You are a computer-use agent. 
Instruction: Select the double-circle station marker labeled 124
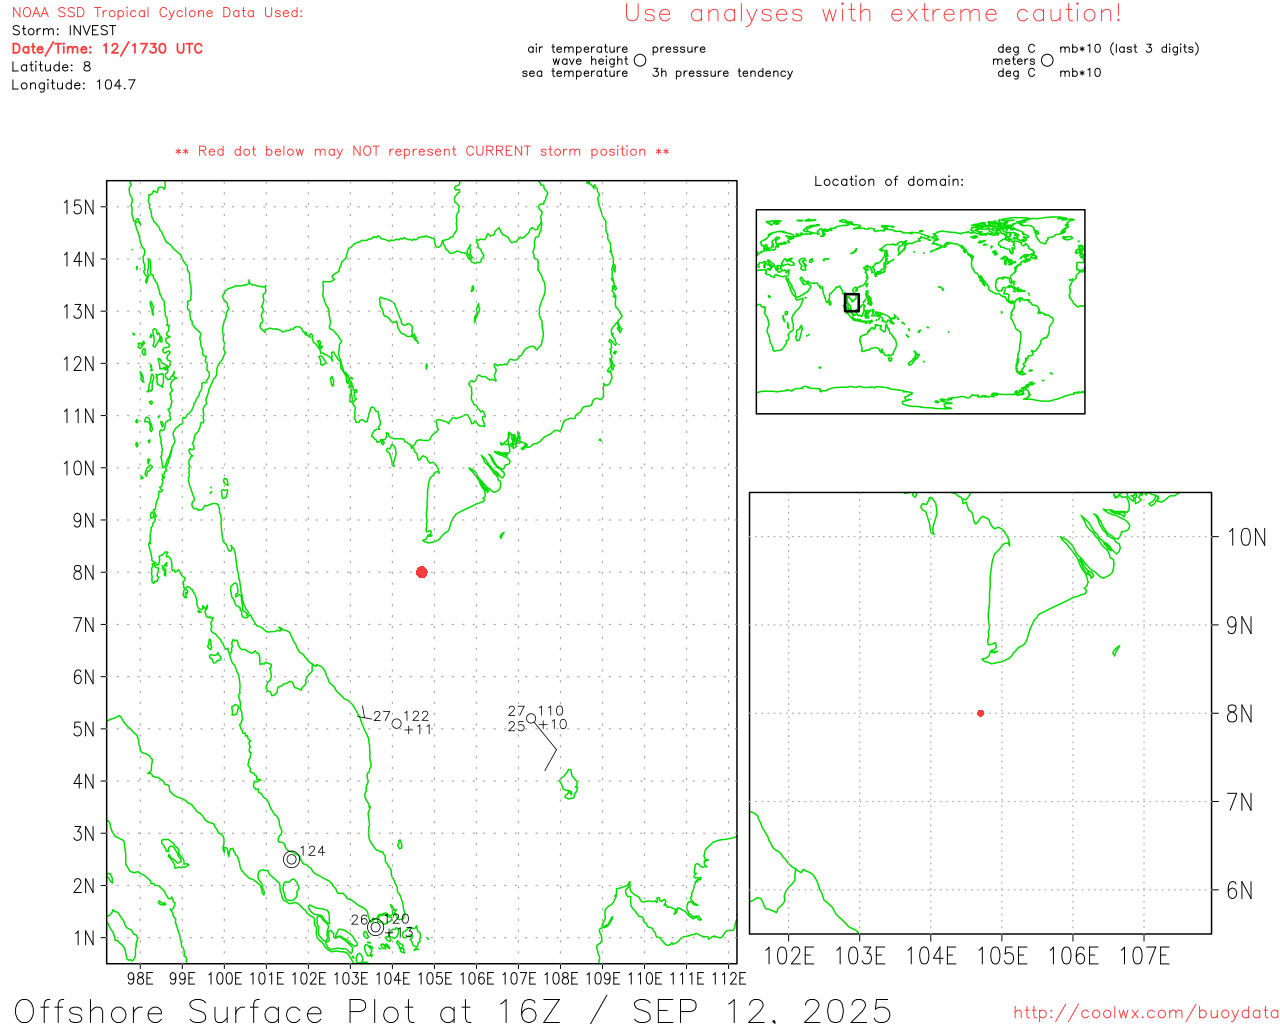[291, 859]
